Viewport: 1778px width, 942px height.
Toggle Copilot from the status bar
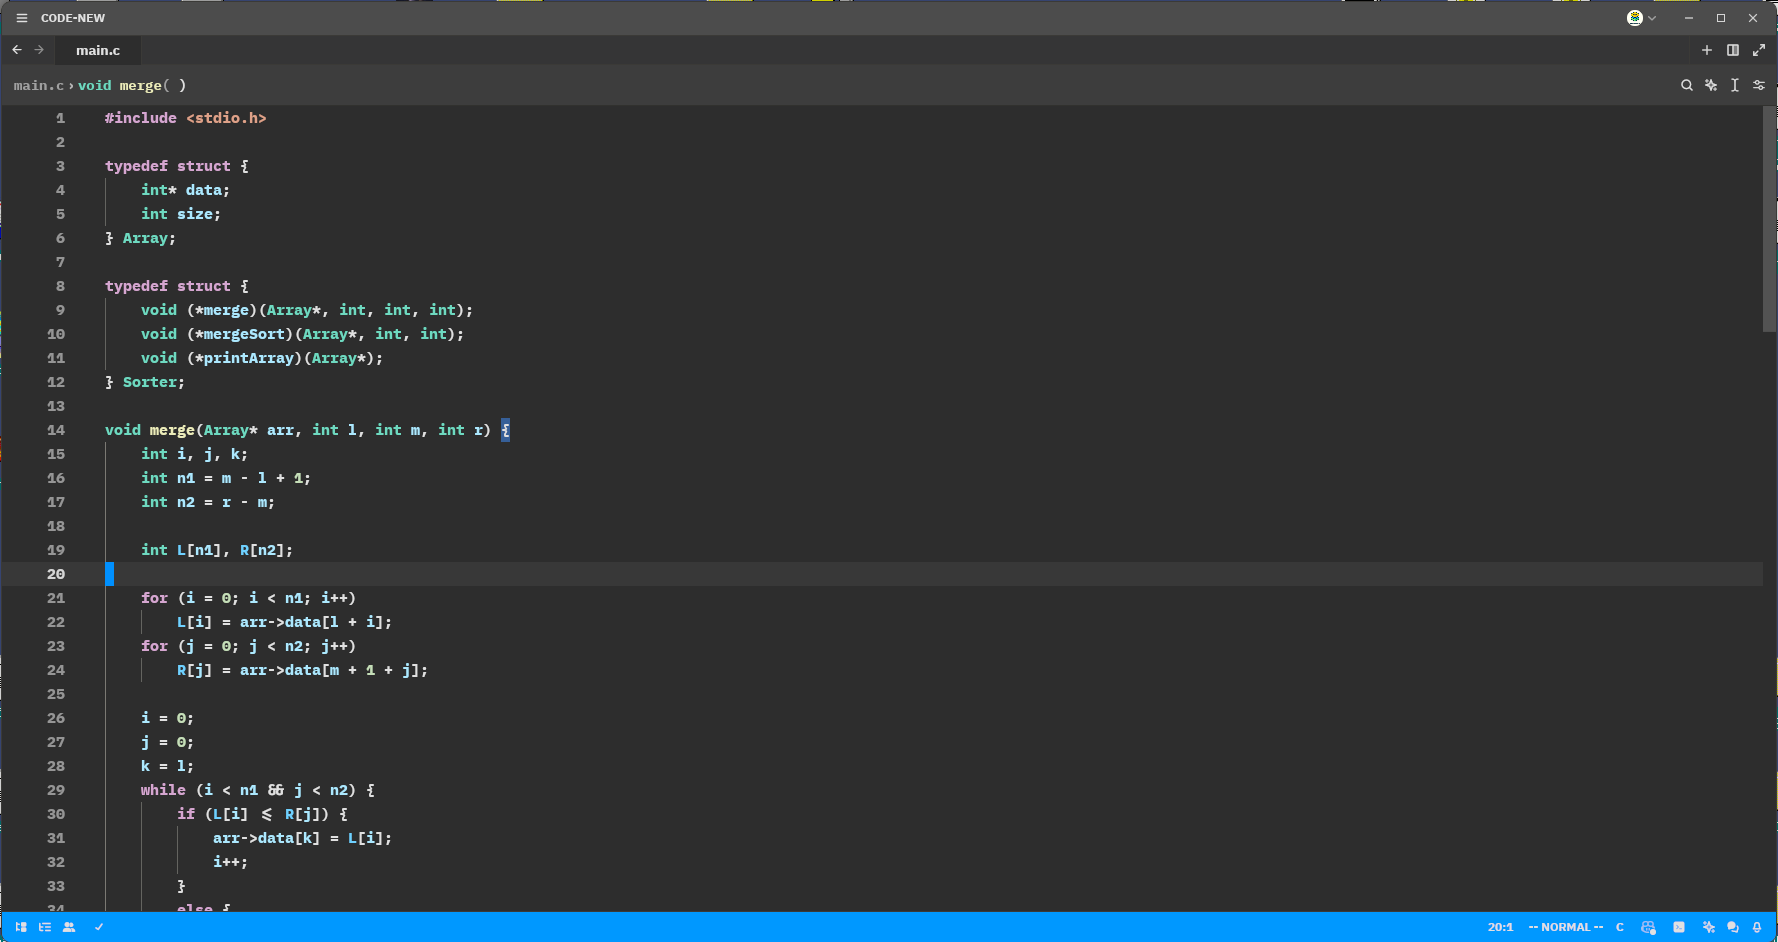click(x=1649, y=927)
